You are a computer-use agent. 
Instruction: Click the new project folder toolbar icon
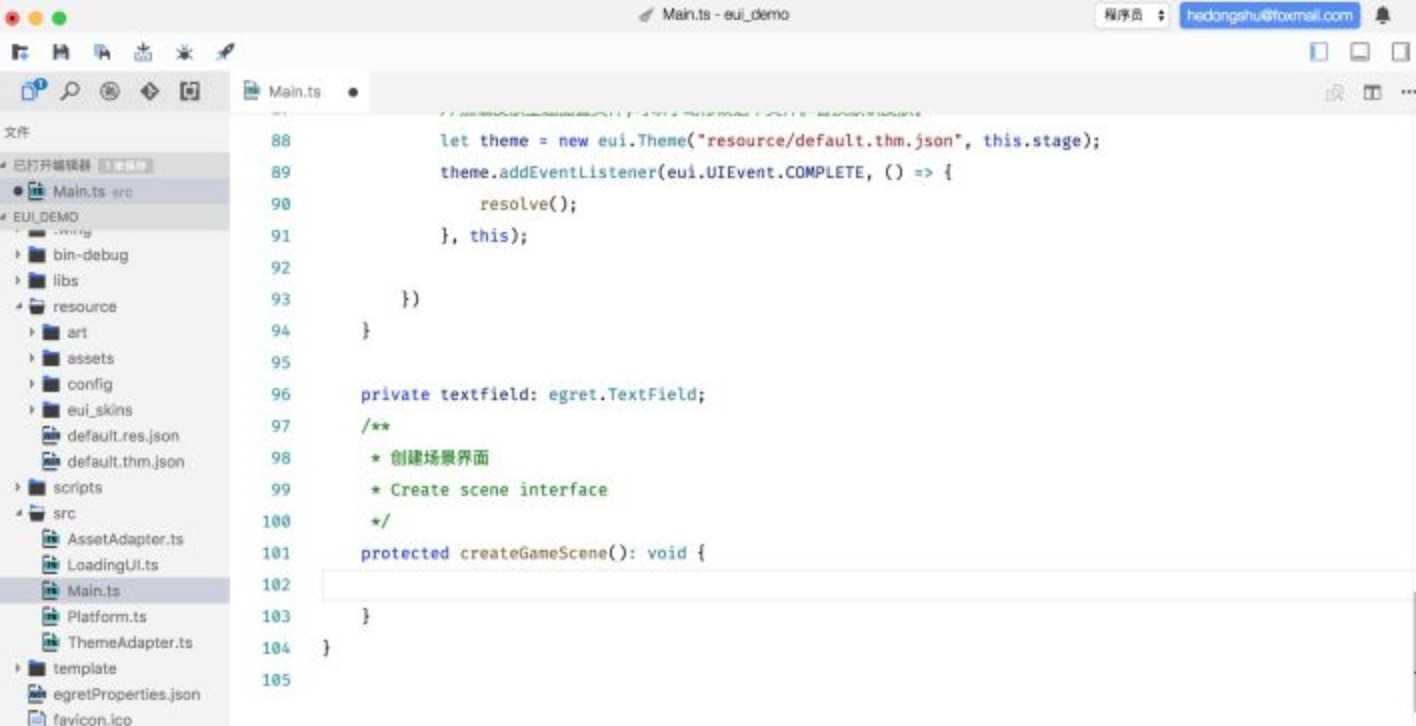[20, 52]
